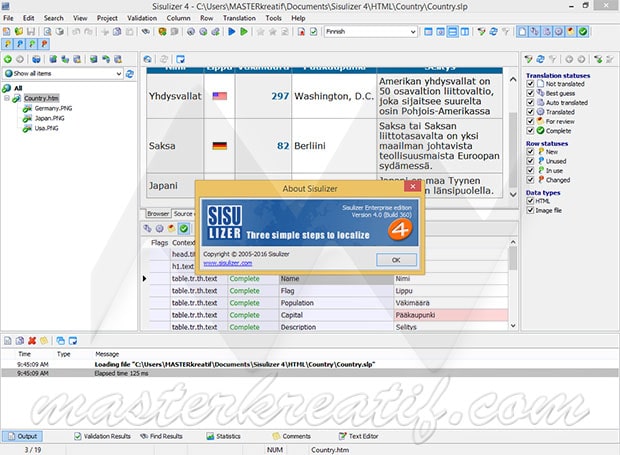Screen dimensions: 620x455
Task: Toggle blank page Not translated toolbar filter
Action: [x=522, y=32]
